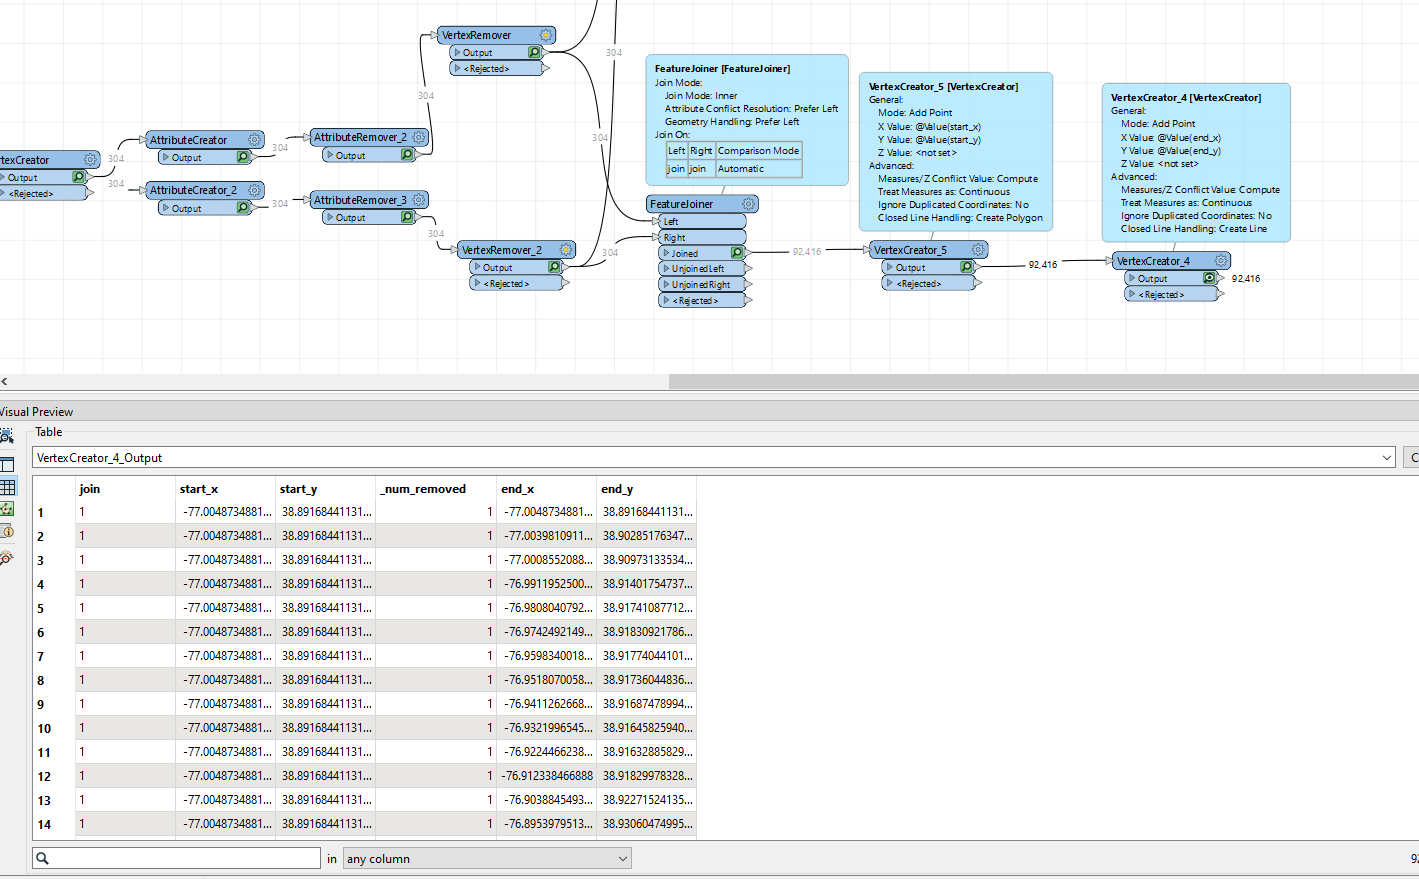1419x879 pixels.
Task: Open AttributeCreator_2 gear settings icon
Action: (x=254, y=190)
